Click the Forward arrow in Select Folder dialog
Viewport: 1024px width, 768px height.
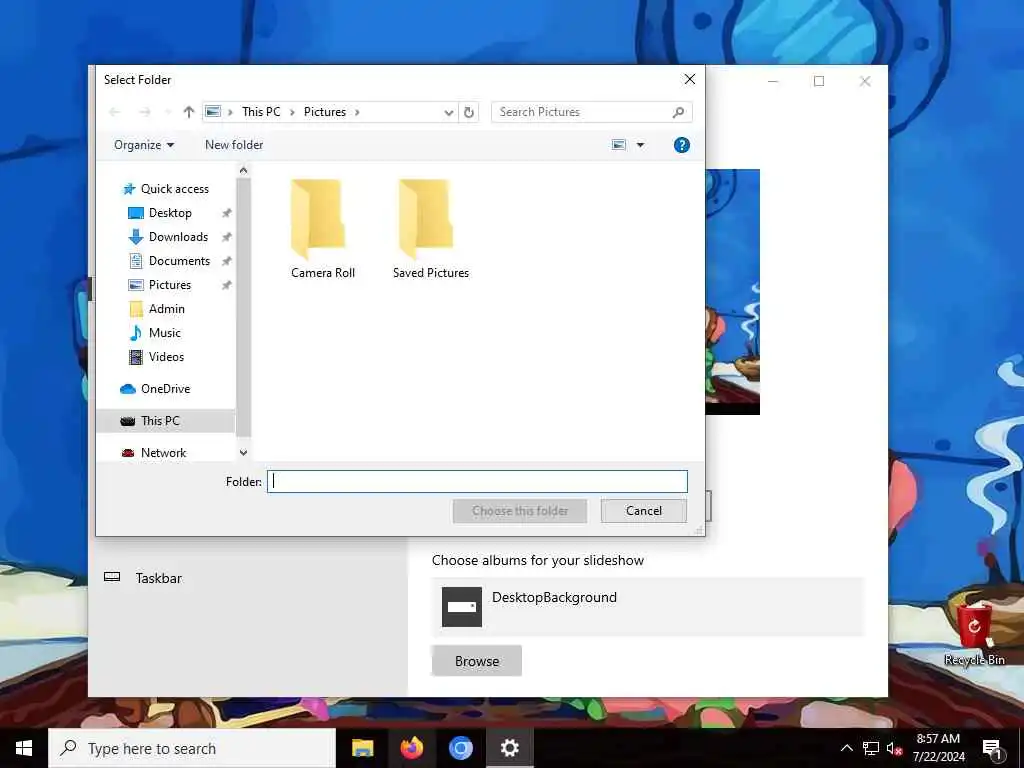145,112
